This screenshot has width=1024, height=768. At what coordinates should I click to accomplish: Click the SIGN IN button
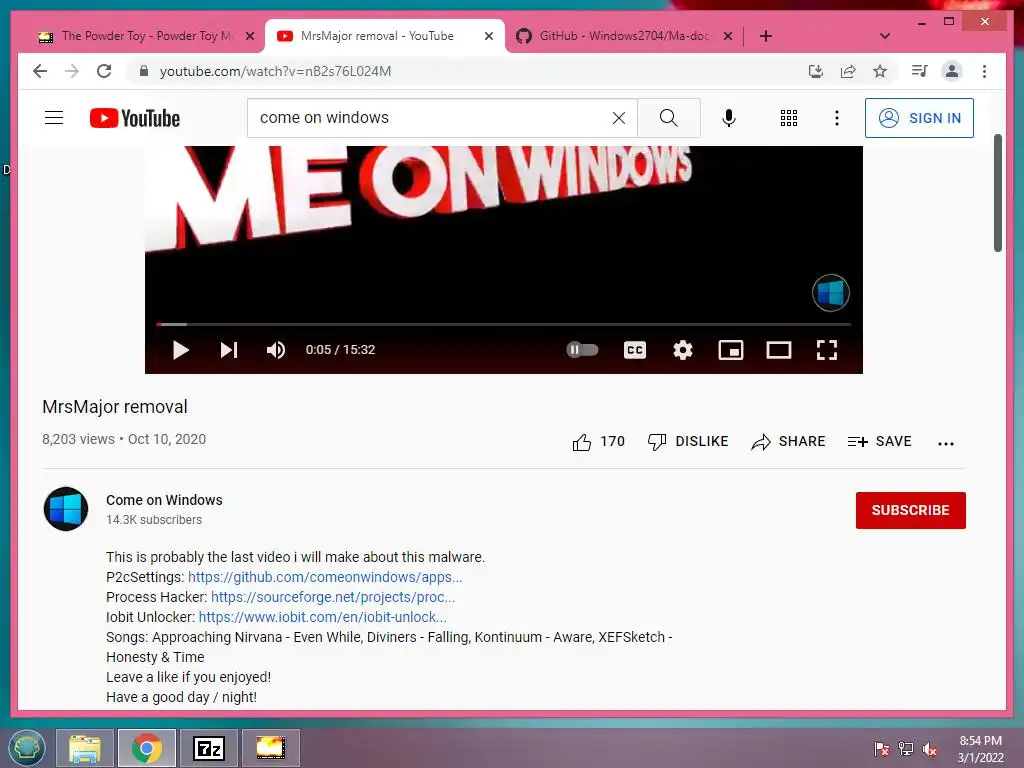click(x=919, y=118)
